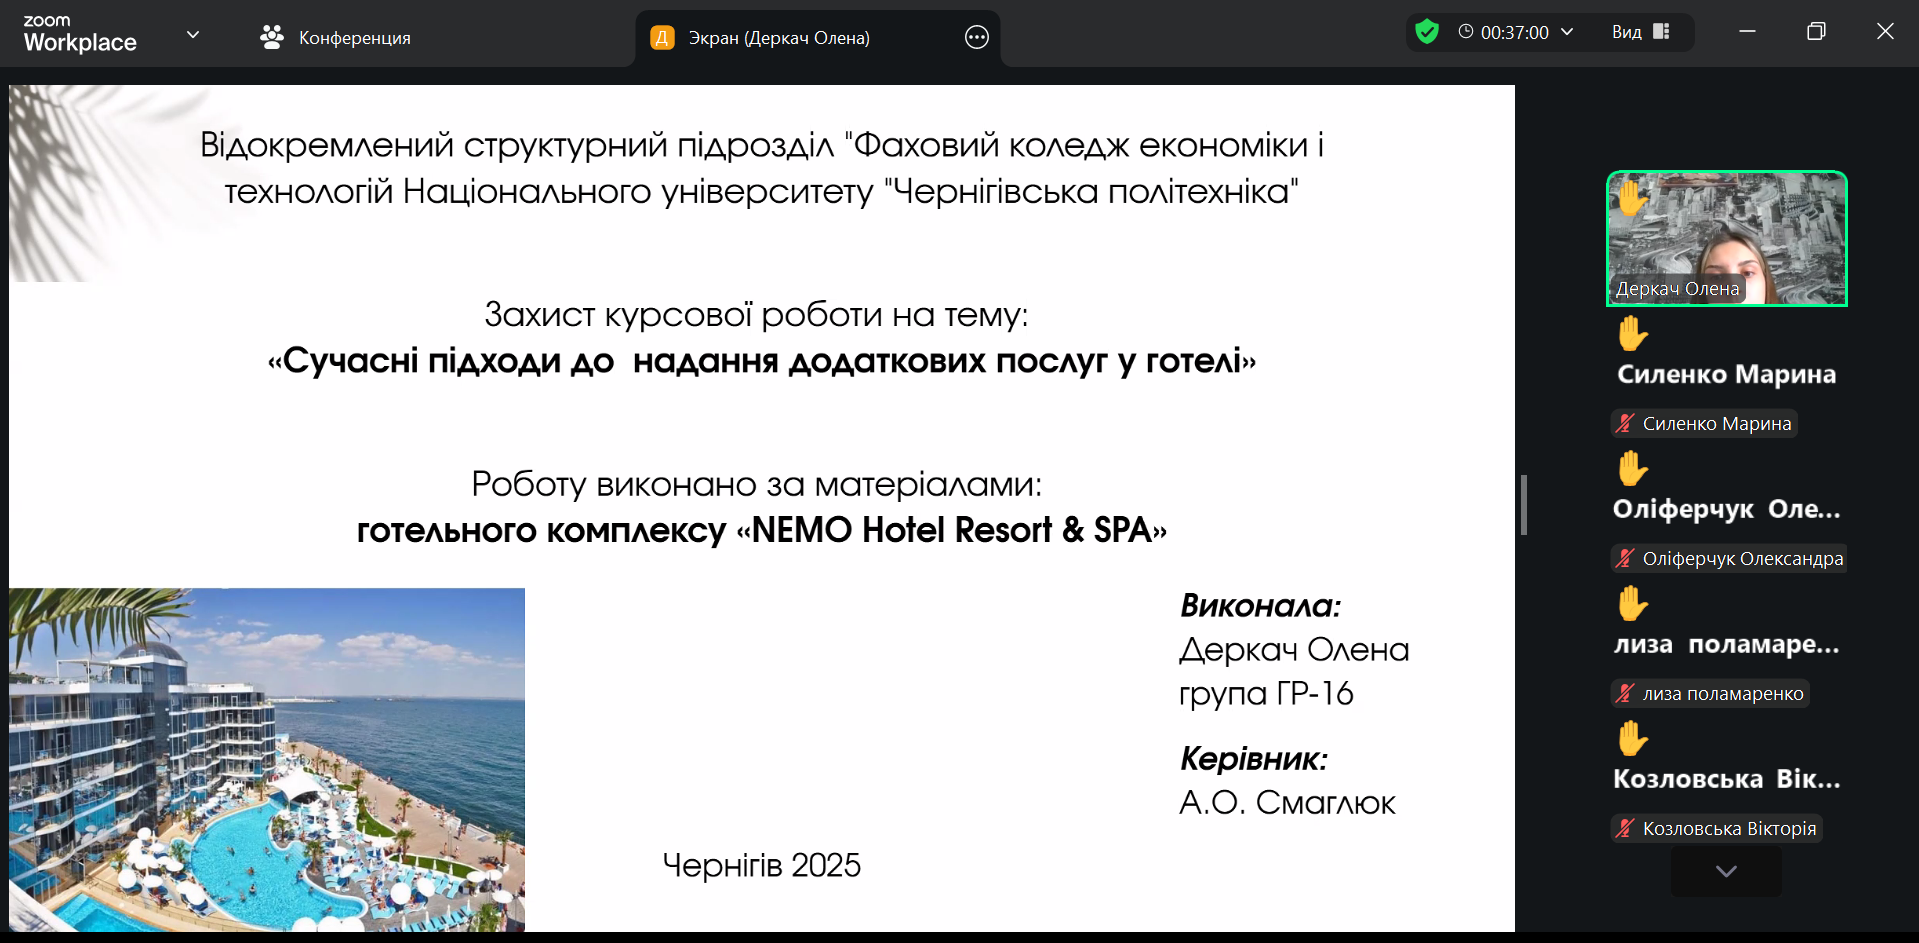Screen dimensions: 1919x943
Task: Click raised hand above лиза поламаренко
Action: click(x=1632, y=603)
